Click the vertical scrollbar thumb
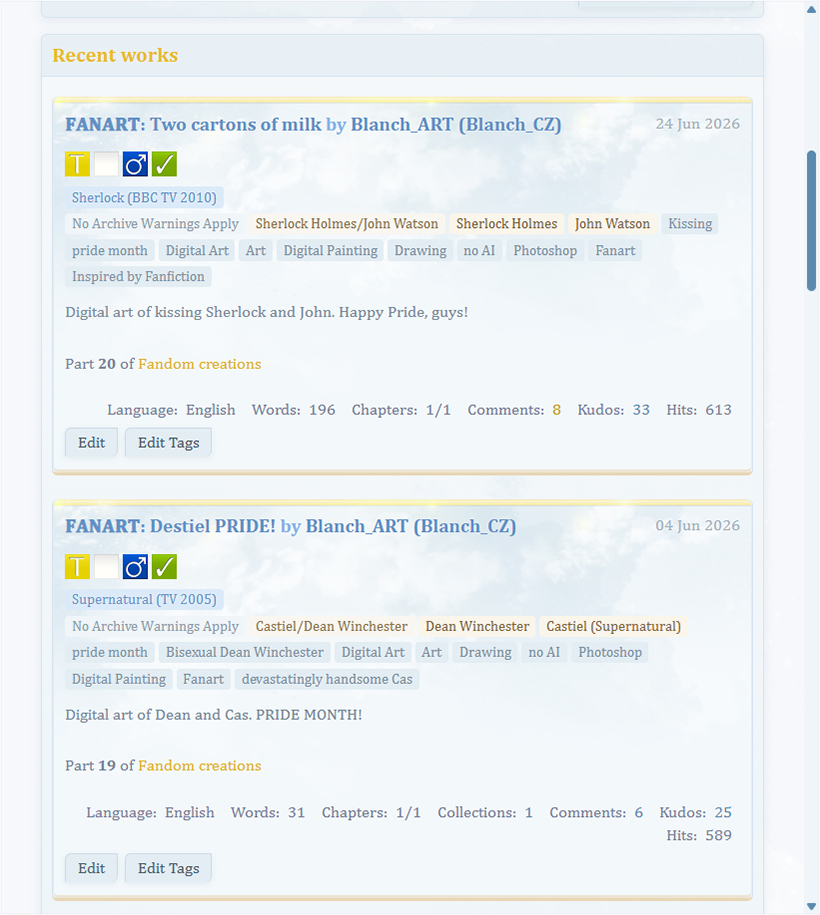The width and height of the screenshot is (820, 915). tap(811, 221)
